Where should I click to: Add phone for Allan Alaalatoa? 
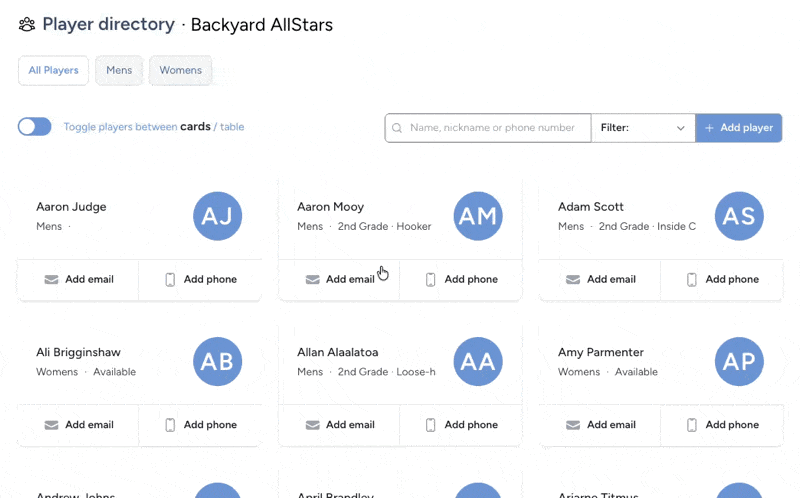click(x=461, y=425)
